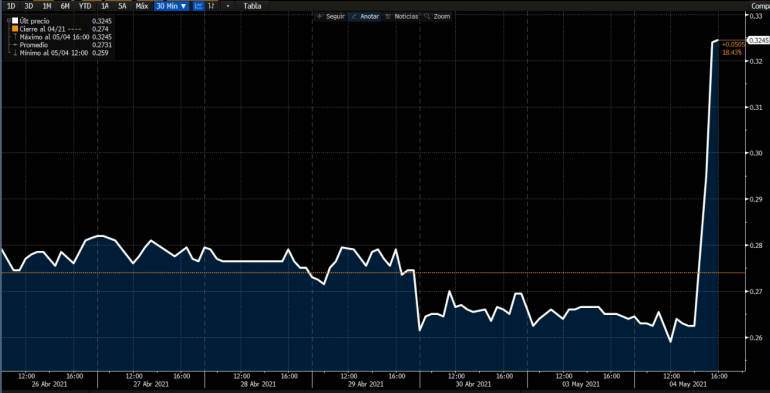Screen dimensions: 770x393
Task: Click the 0.3245 last price axis label
Action: 757,40
